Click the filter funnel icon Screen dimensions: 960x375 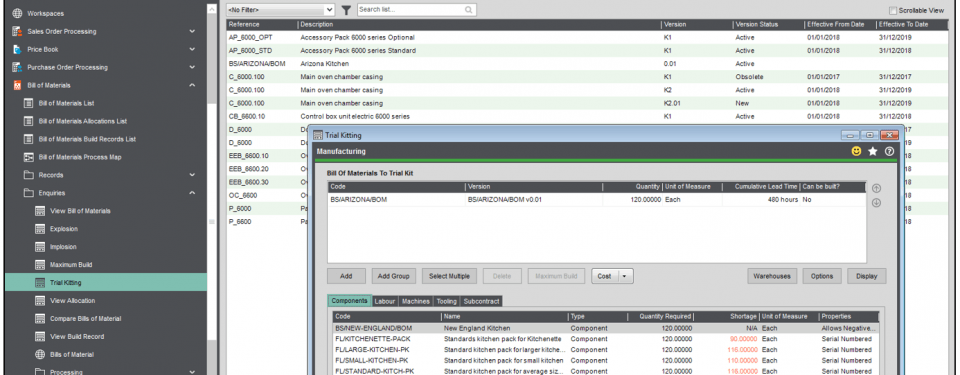346,10
